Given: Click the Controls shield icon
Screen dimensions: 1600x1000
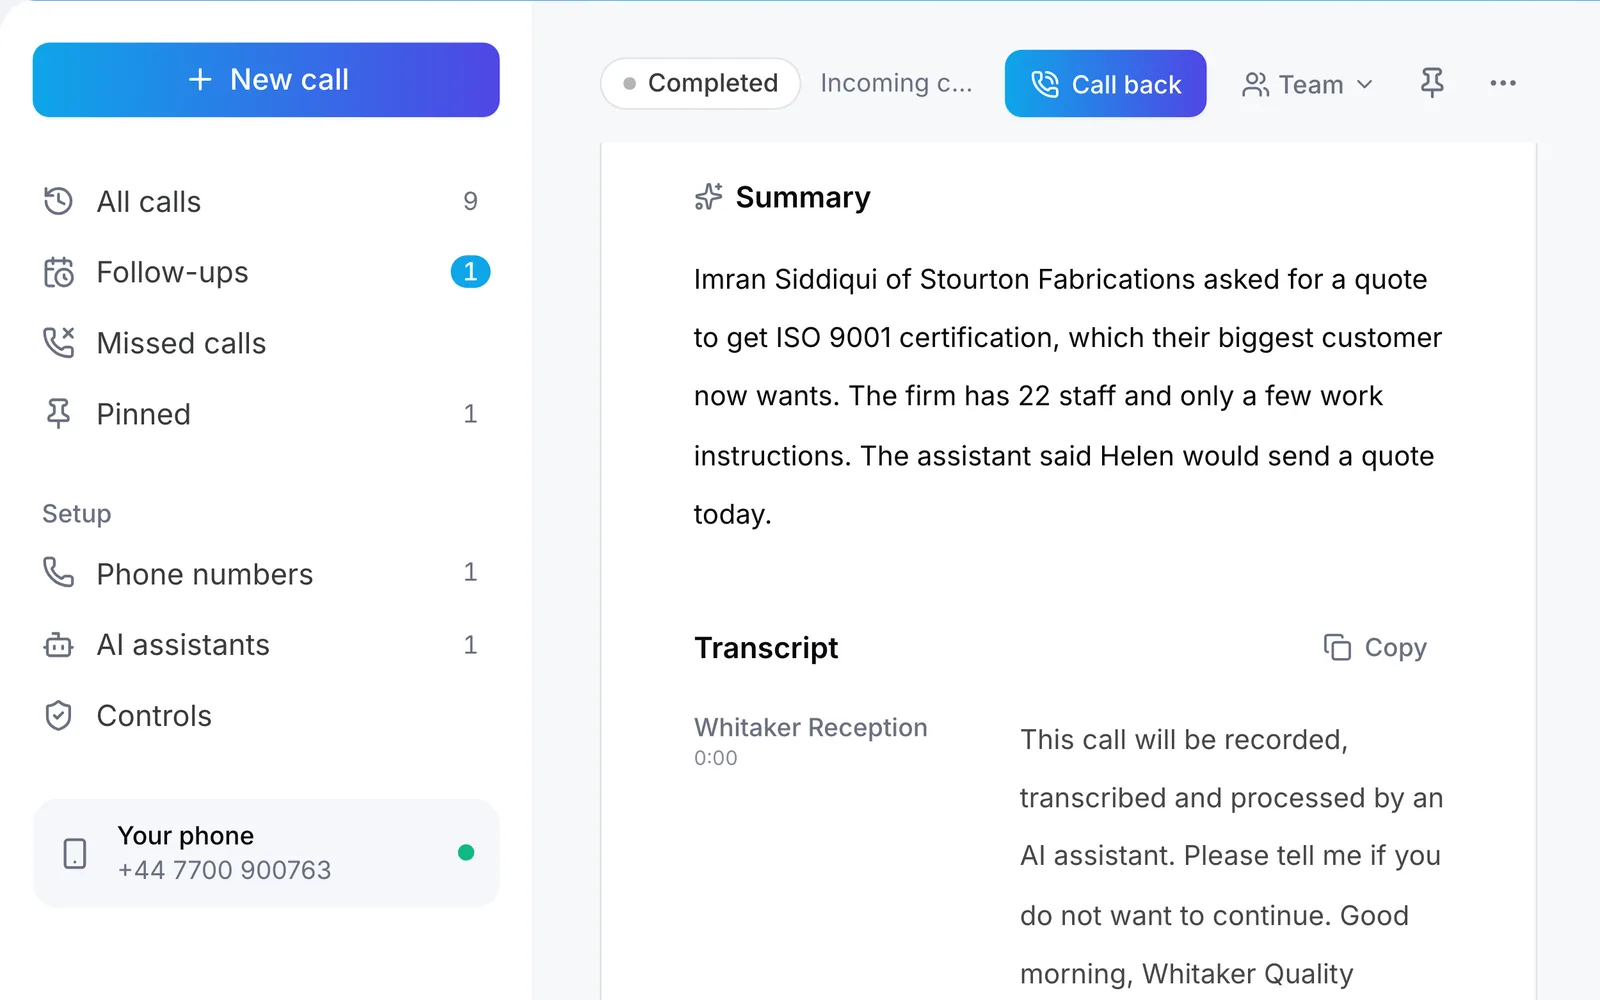Looking at the screenshot, I should 58,716.
